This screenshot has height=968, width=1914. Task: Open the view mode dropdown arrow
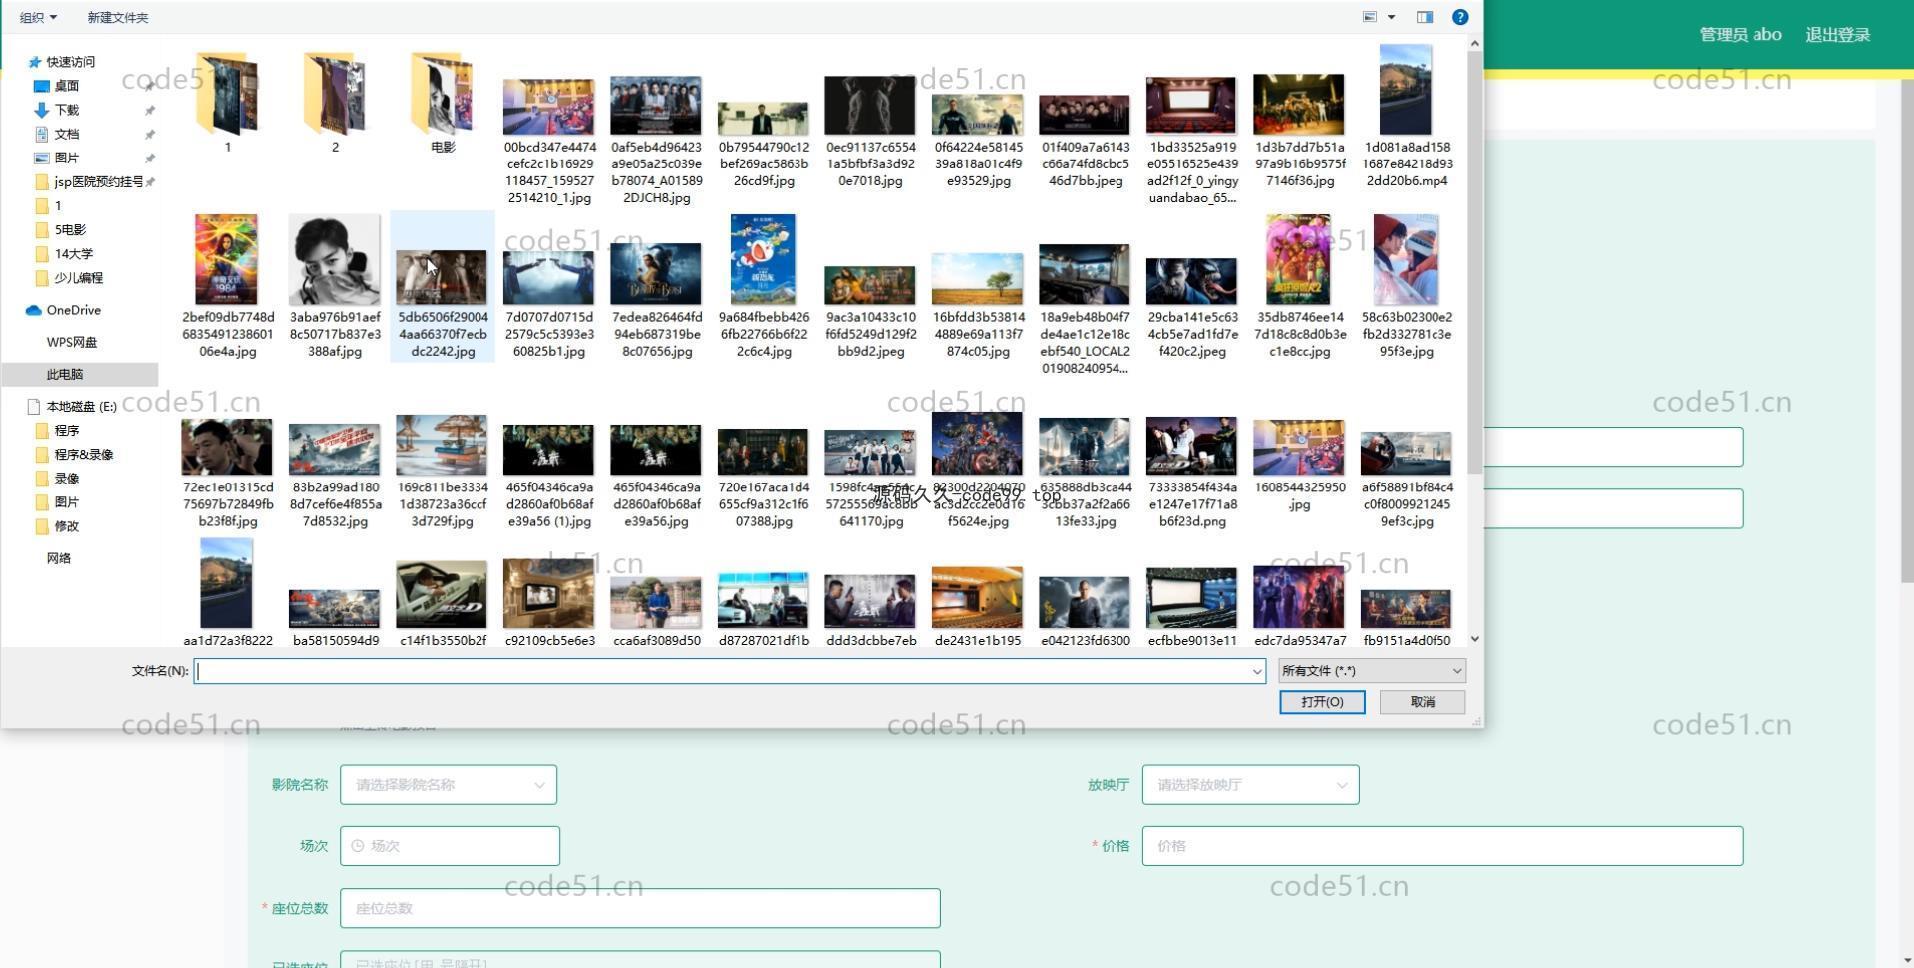1391,17
